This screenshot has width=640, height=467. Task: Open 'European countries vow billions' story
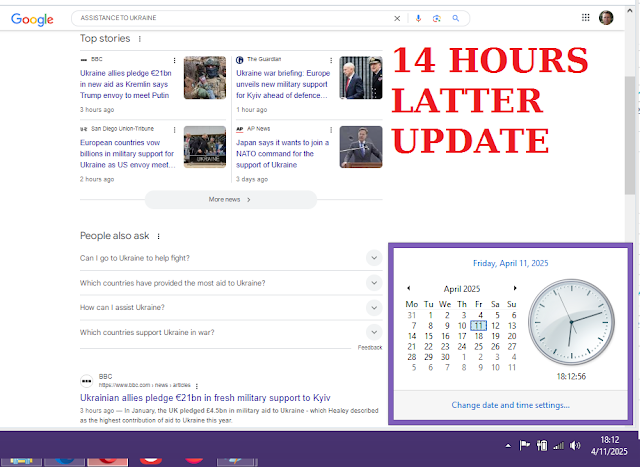[x=127, y=154]
